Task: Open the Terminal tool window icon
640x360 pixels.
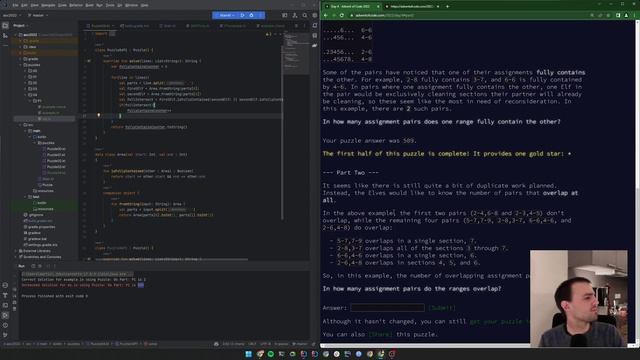Action: pyautogui.click(x=5, y=305)
